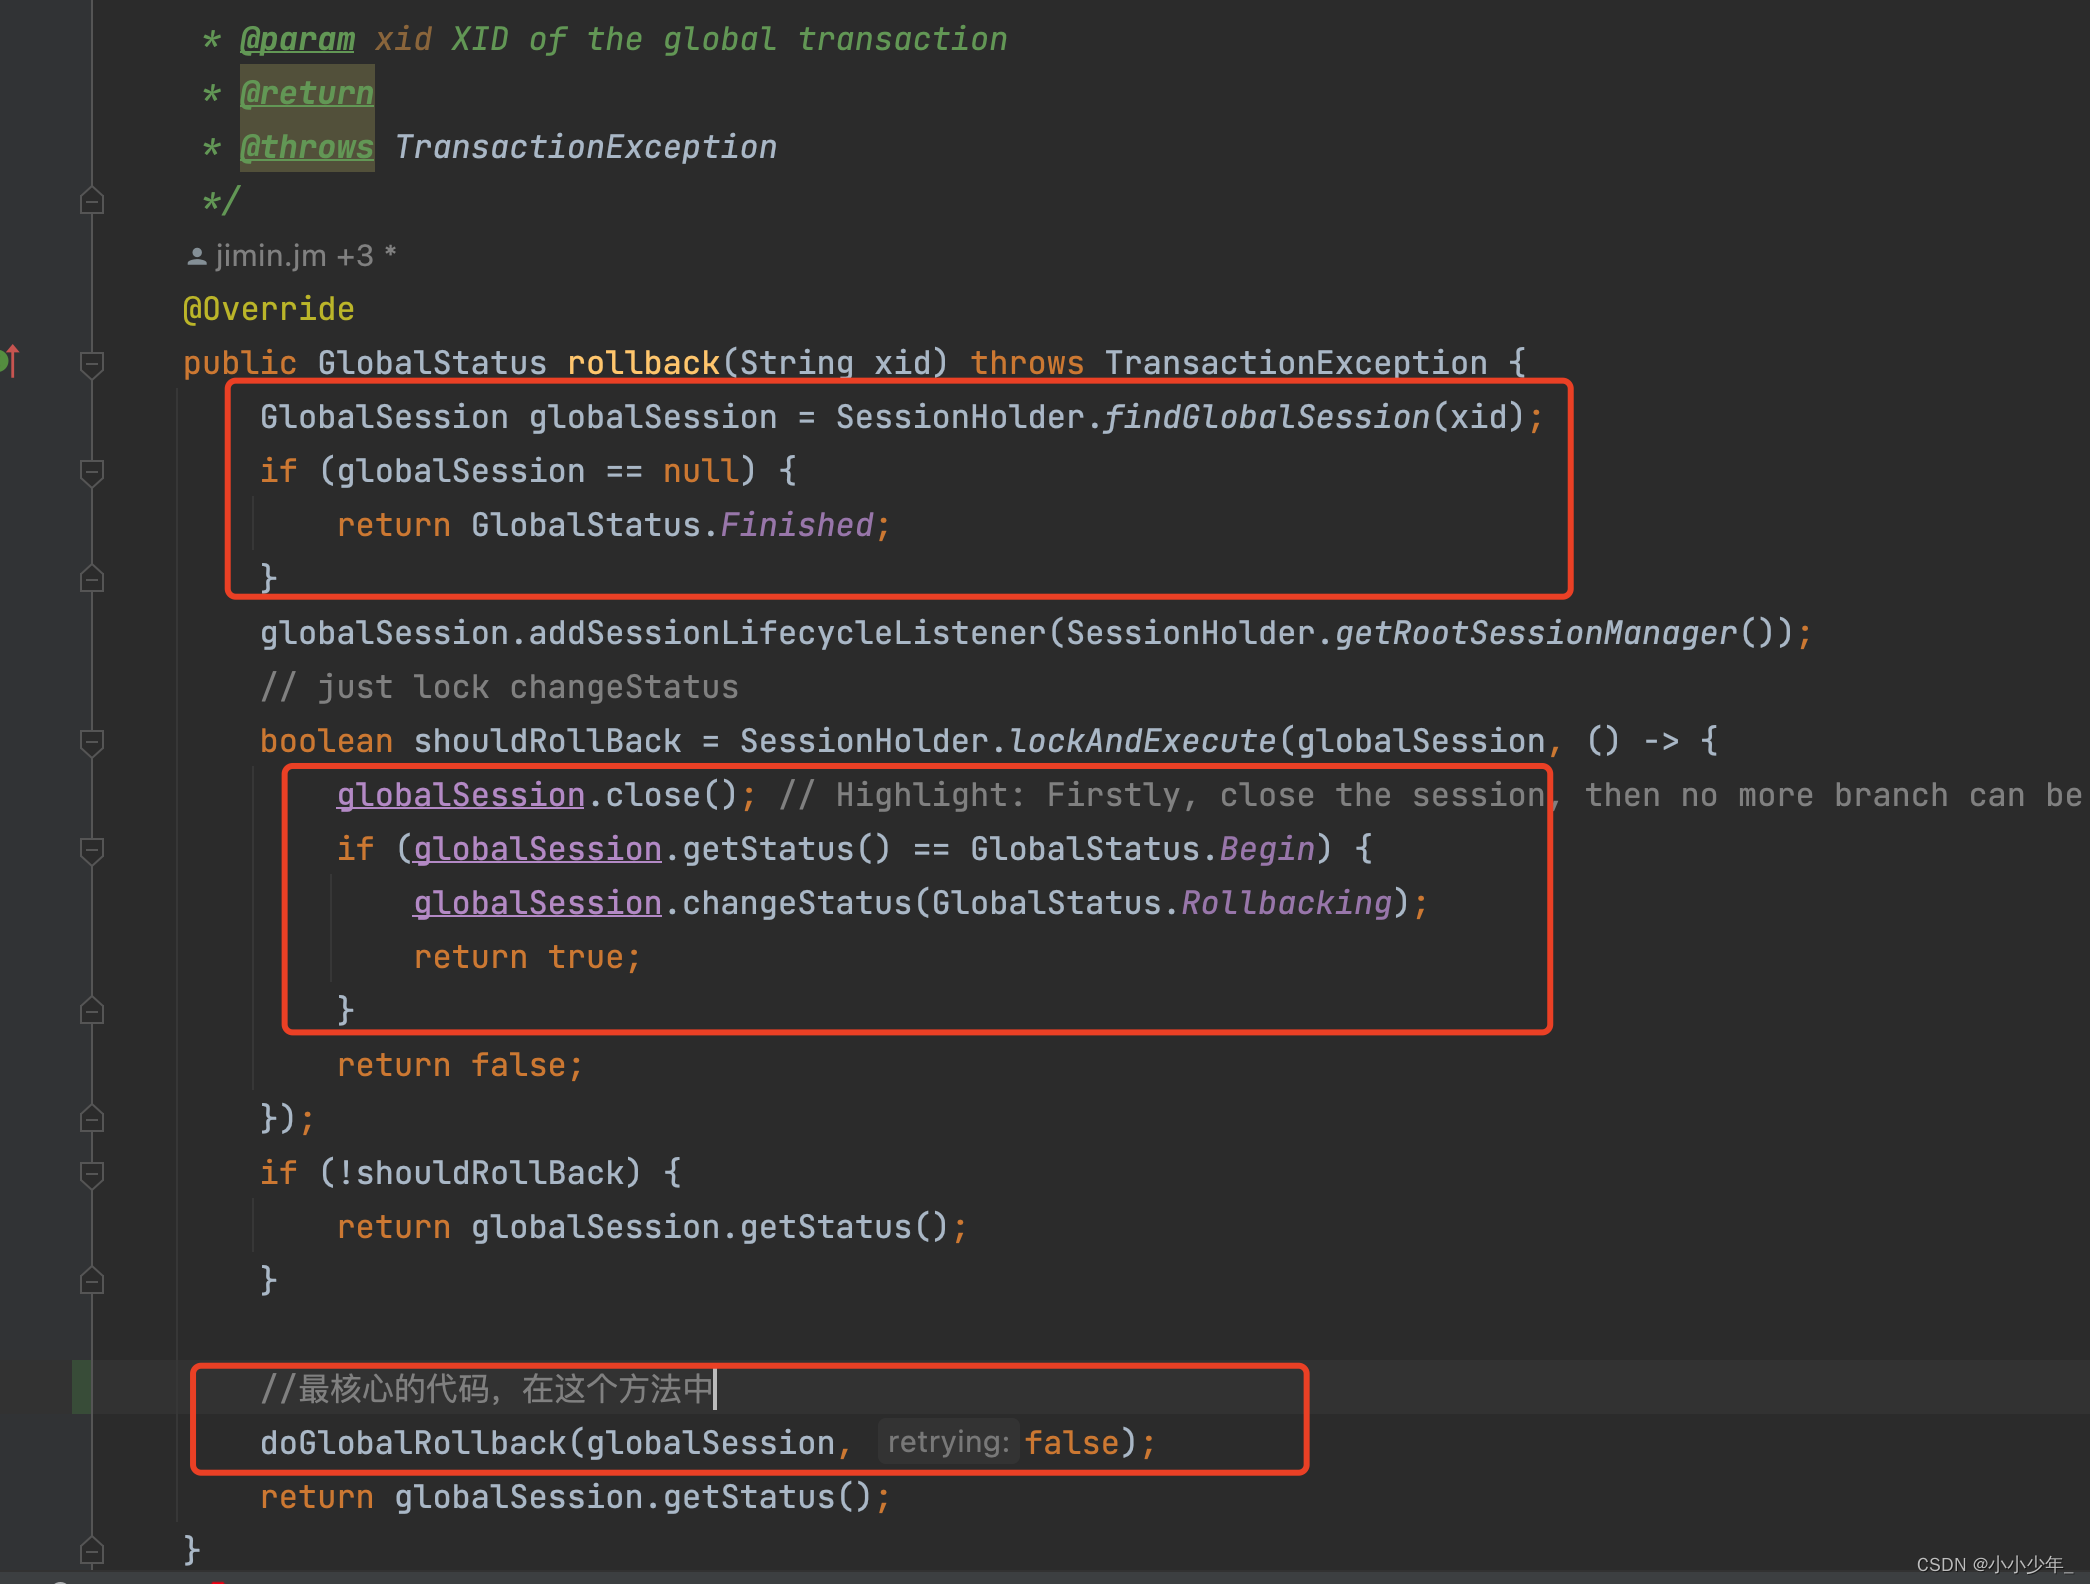This screenshot has height=1584, width=2090.
Task: Click the getRootSessionManager method call
Action: click(x=1535, y=633)
